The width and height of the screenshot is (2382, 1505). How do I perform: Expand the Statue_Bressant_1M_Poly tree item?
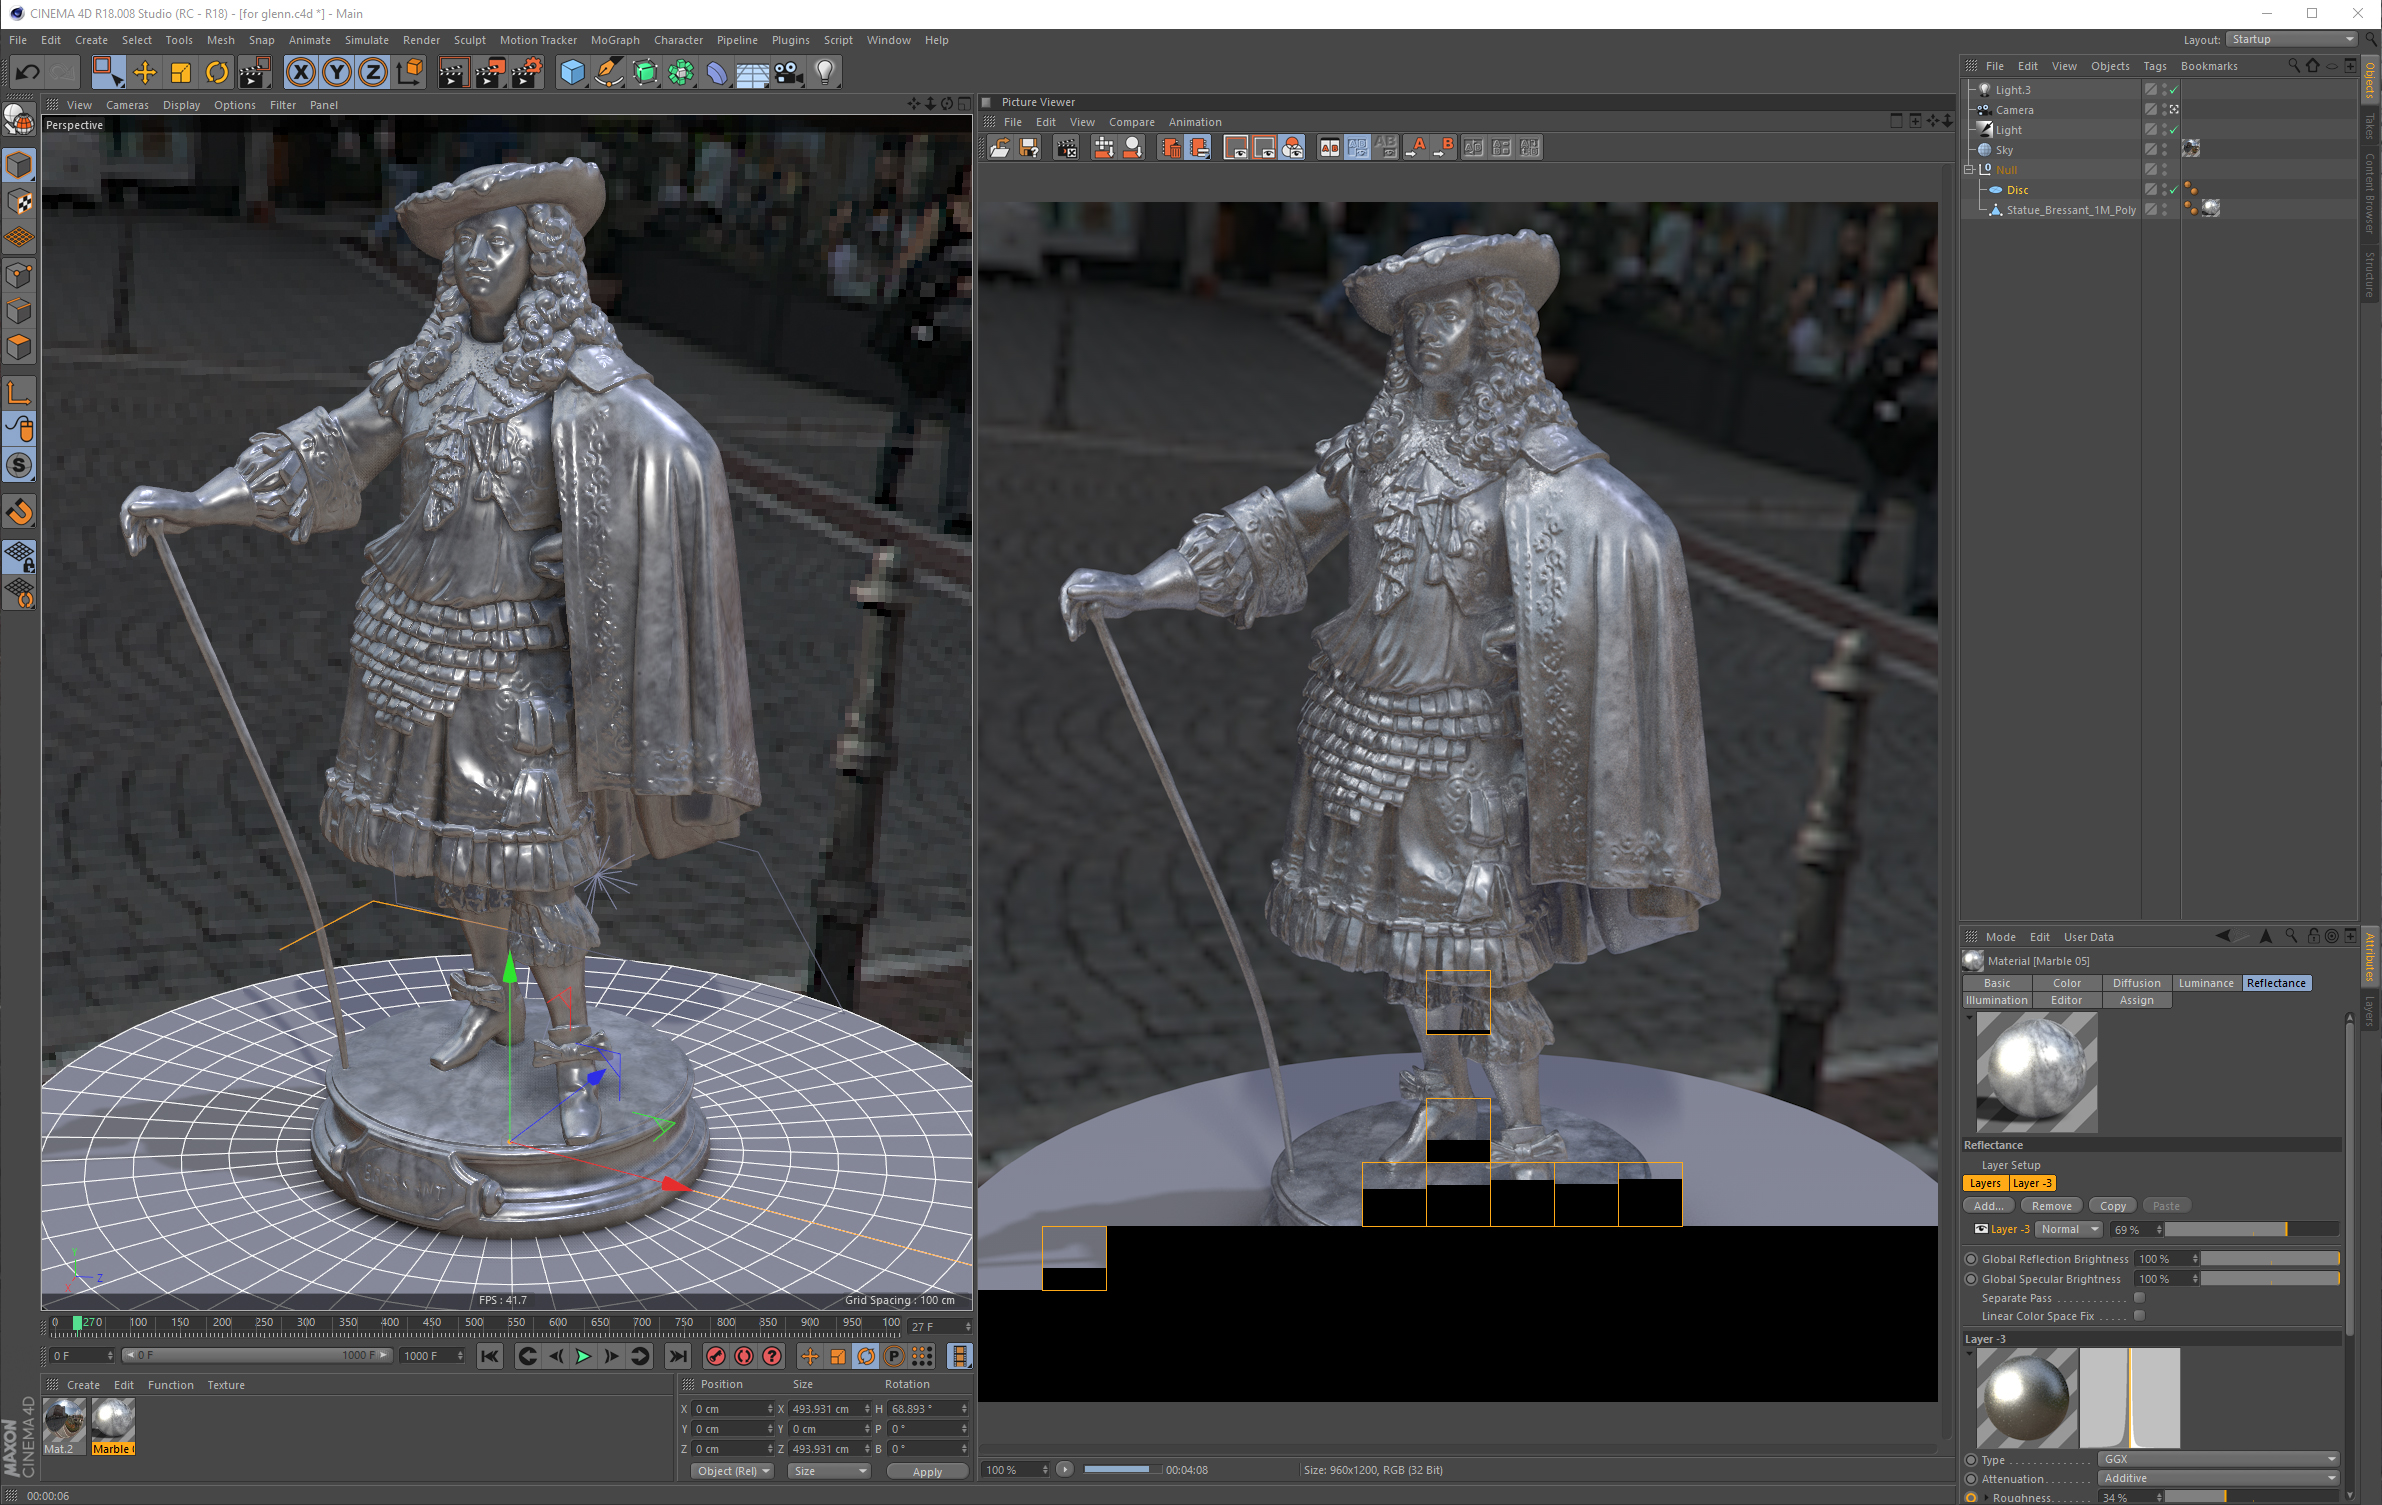(x=1982, y=210)
